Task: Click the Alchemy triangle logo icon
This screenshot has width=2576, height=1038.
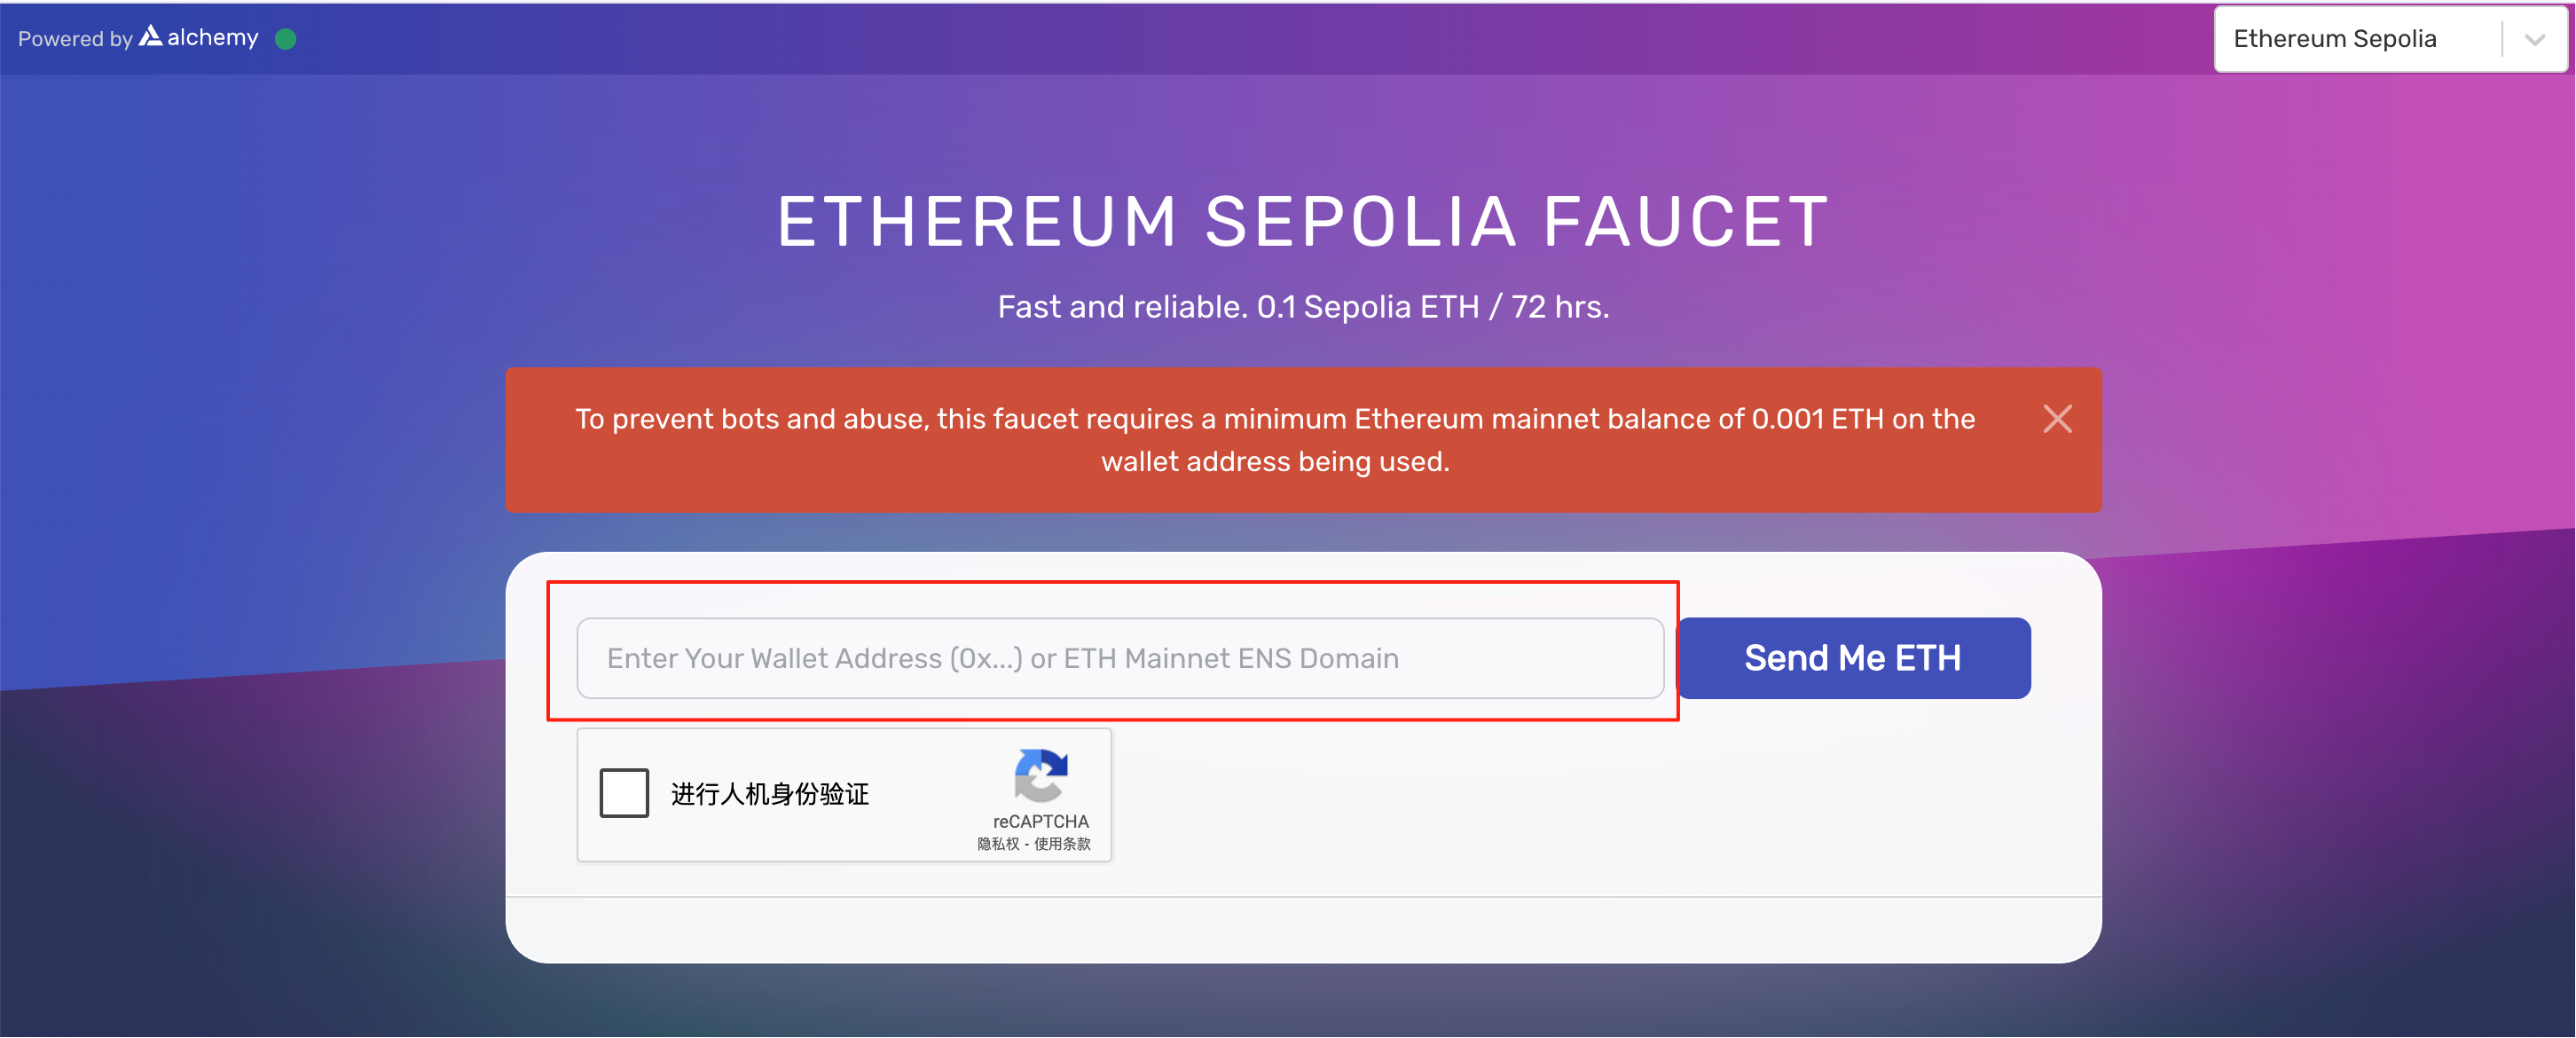Action: (150, 36)
